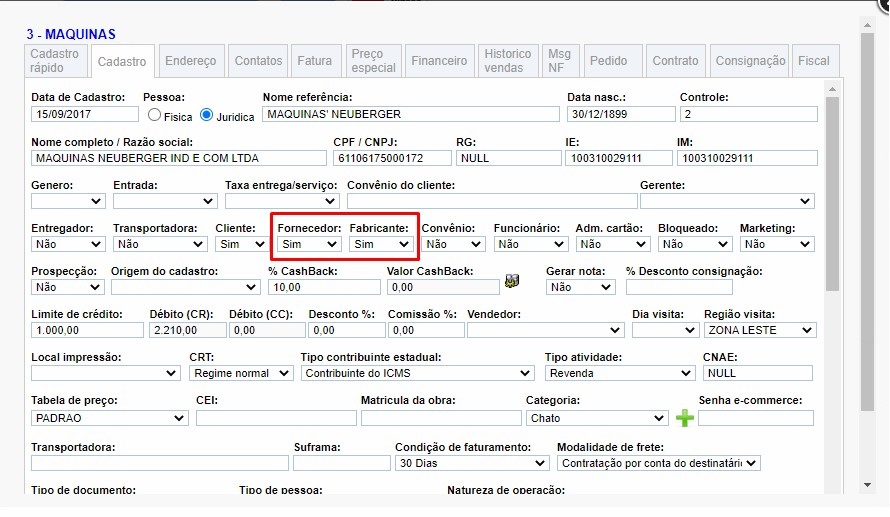Switch to the Financeiro tab
Viewport: 890px width, 517px height.
click(439, 61)
